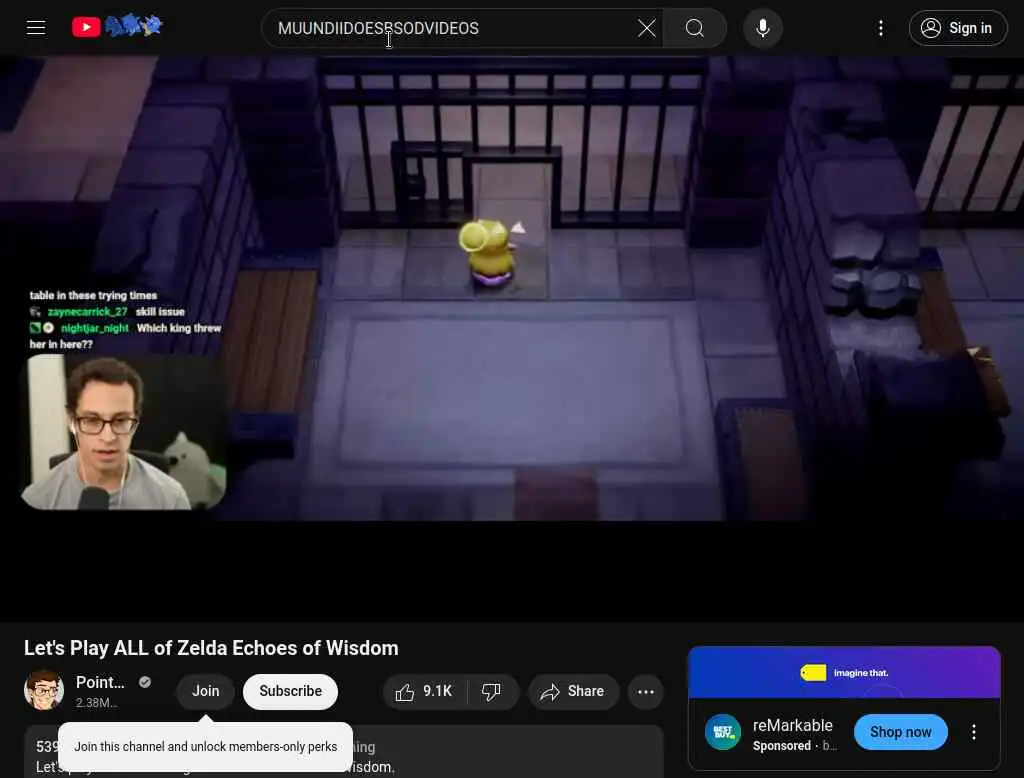Sign in to YouTube account

[x=957, y=28]
